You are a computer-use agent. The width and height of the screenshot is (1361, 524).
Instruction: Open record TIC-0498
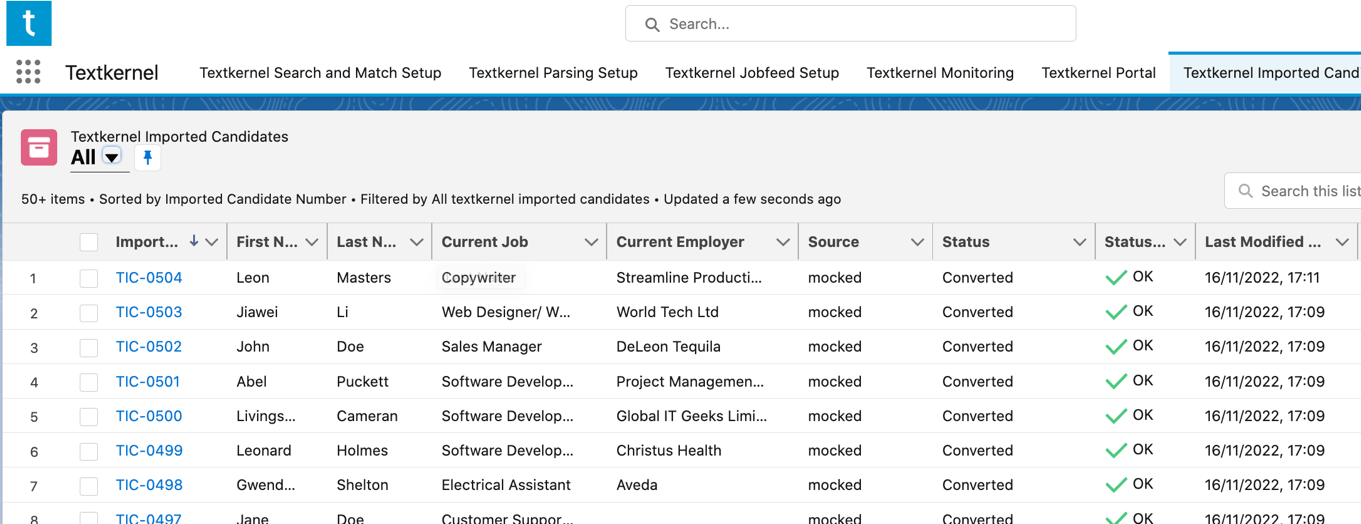click(149, 485)
